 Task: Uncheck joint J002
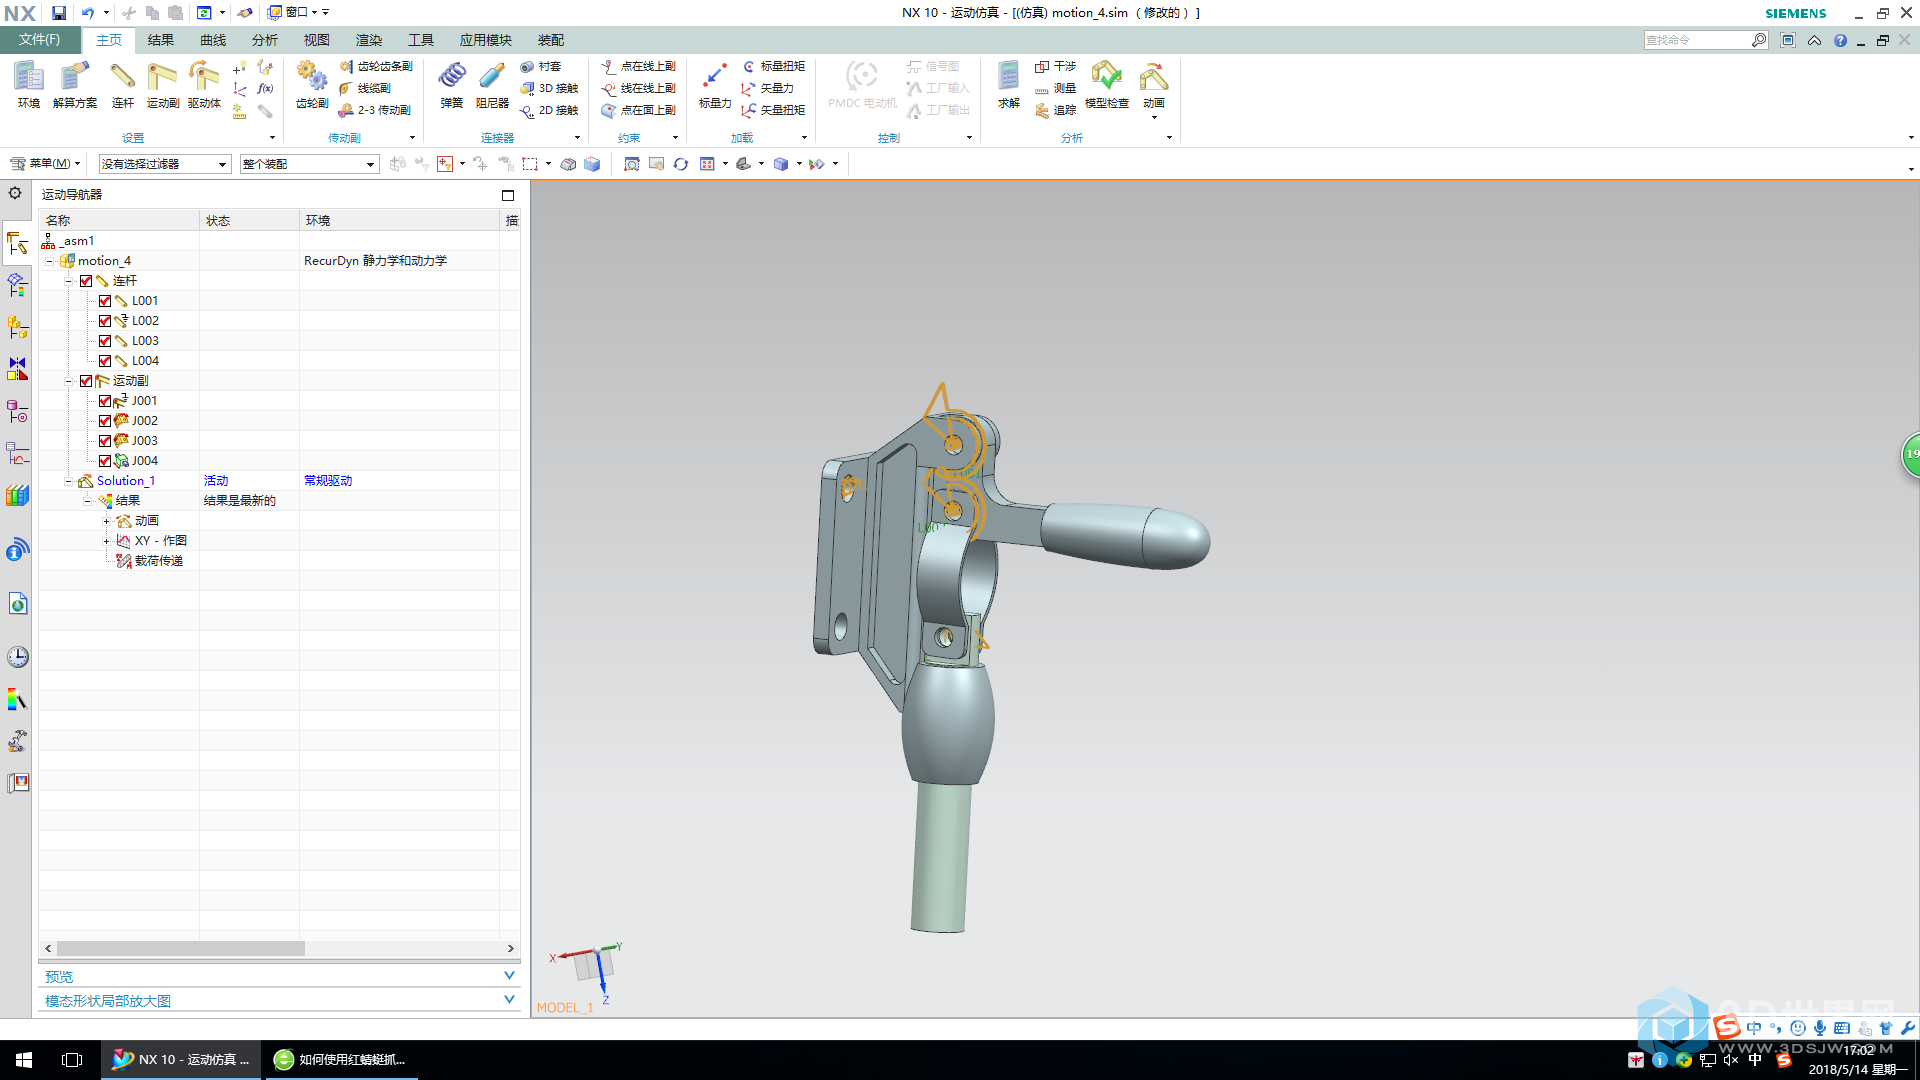coord(105,421)
